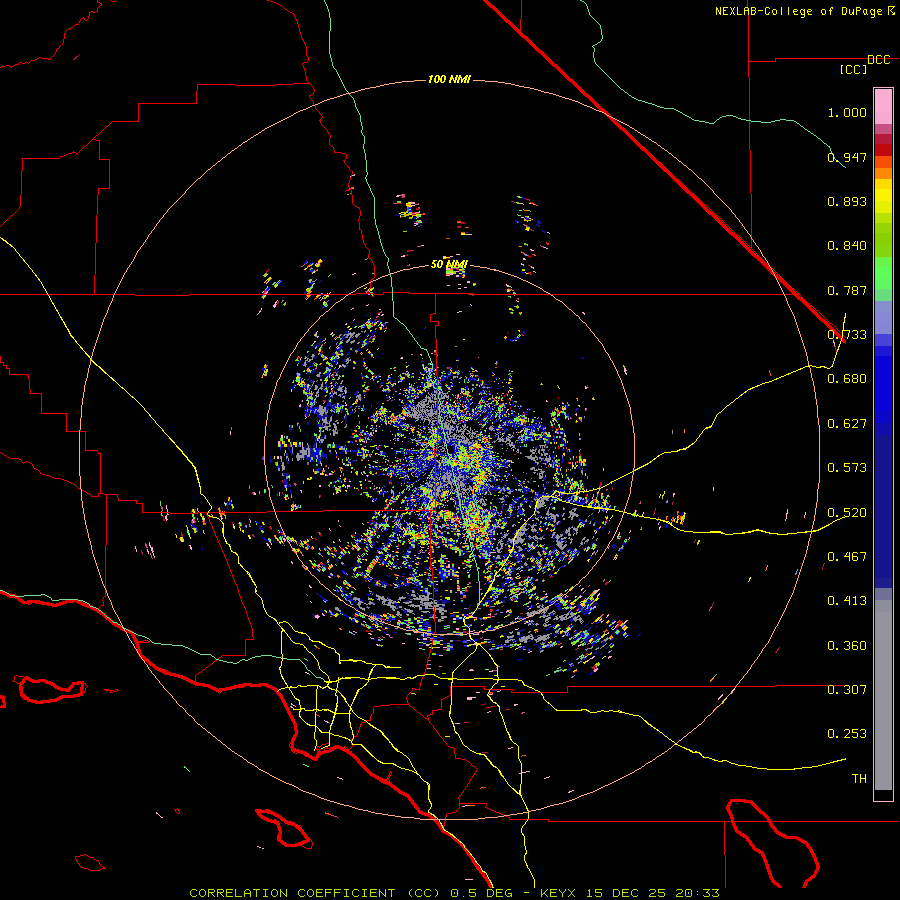Click the TH threshold legend label

click(x=859, y=778)
